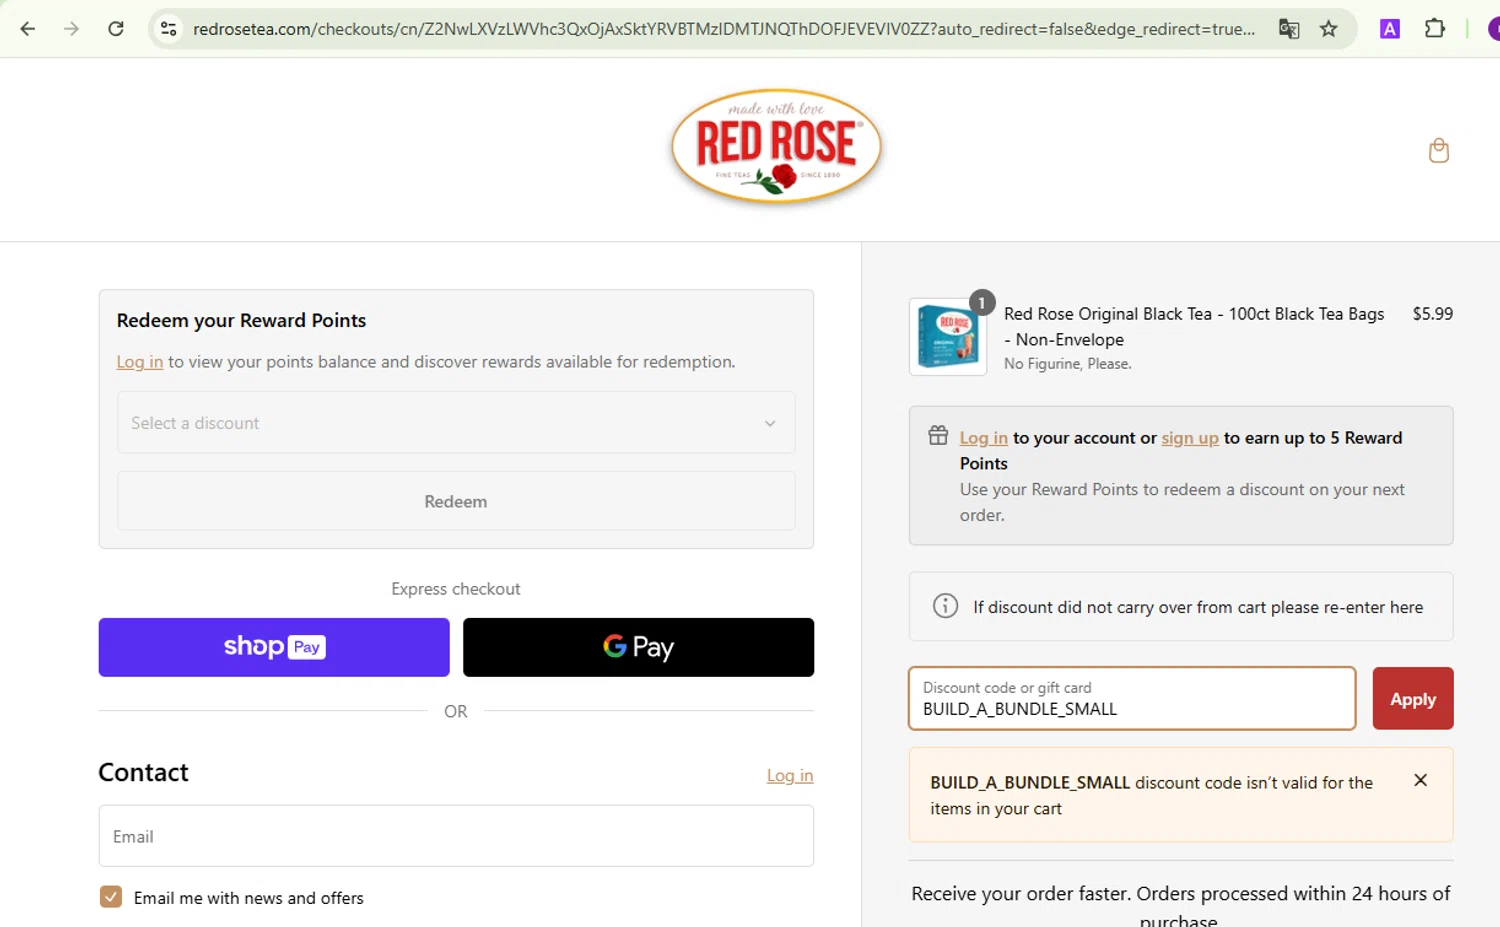This screenshot has width=1500, height=927.
Task: Open the Select a discount dropdown
Action: 456,423
